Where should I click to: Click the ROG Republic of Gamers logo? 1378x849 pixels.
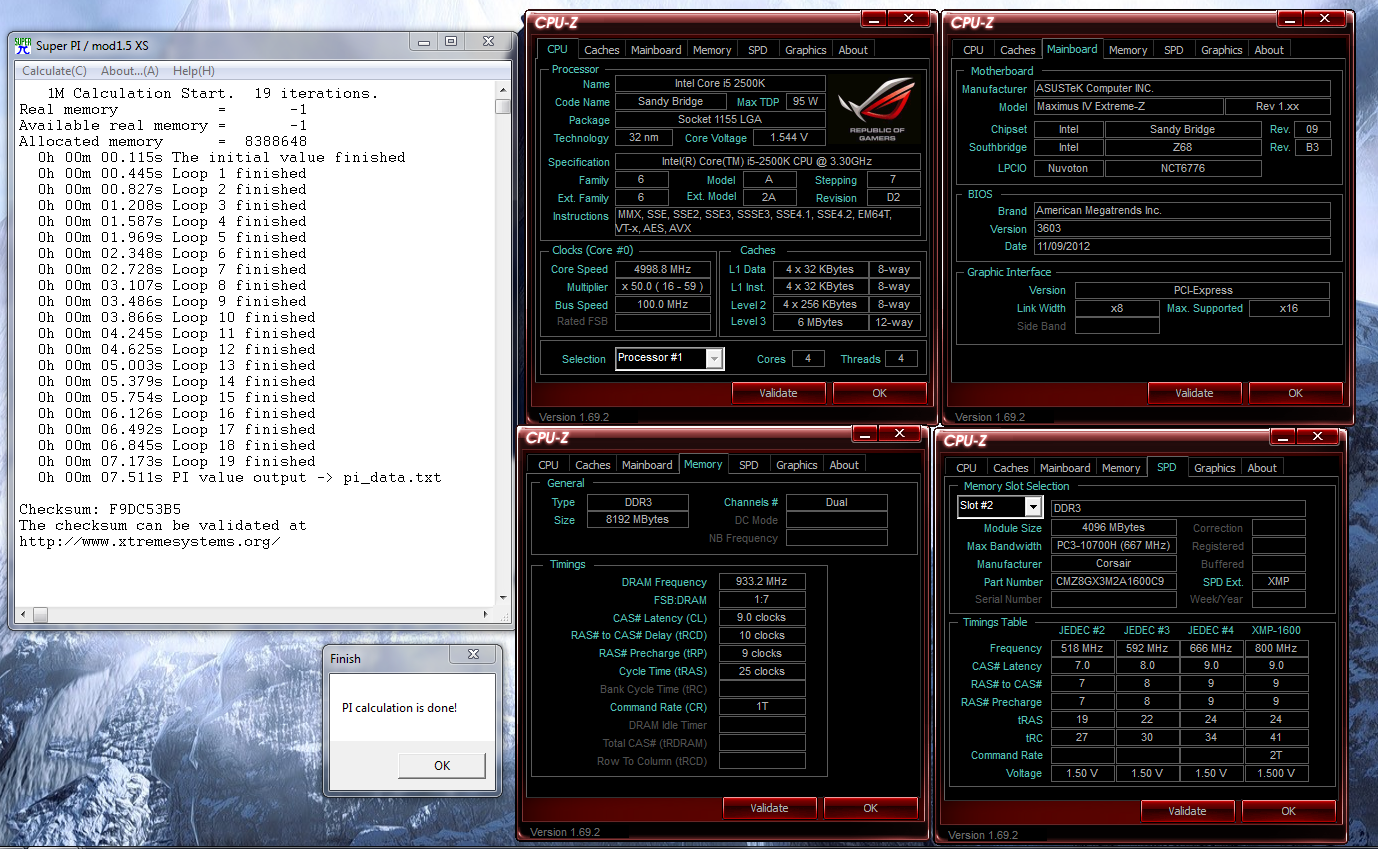tap(876, 109)
